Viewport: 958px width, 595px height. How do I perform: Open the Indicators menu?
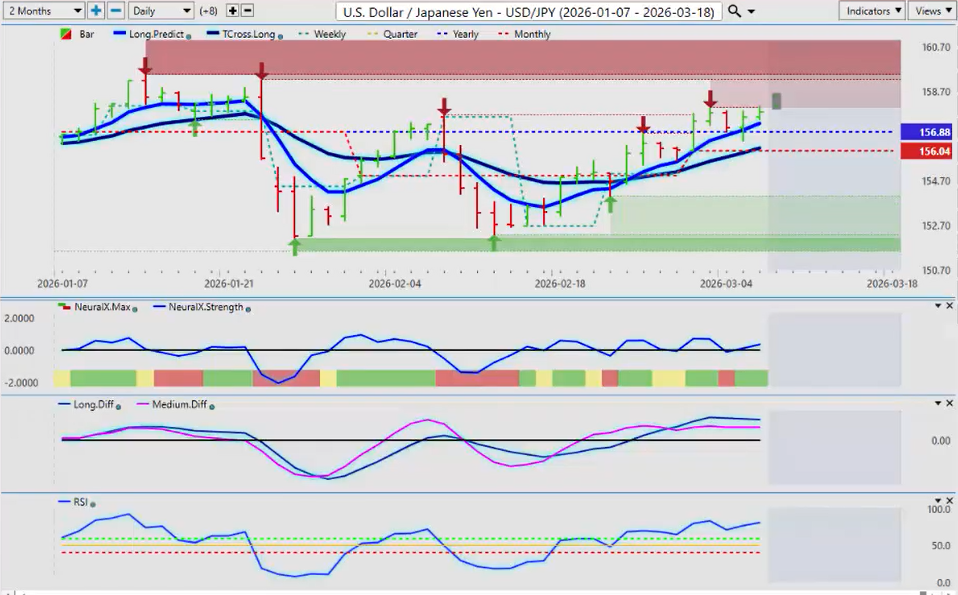(x=871, y=10)
